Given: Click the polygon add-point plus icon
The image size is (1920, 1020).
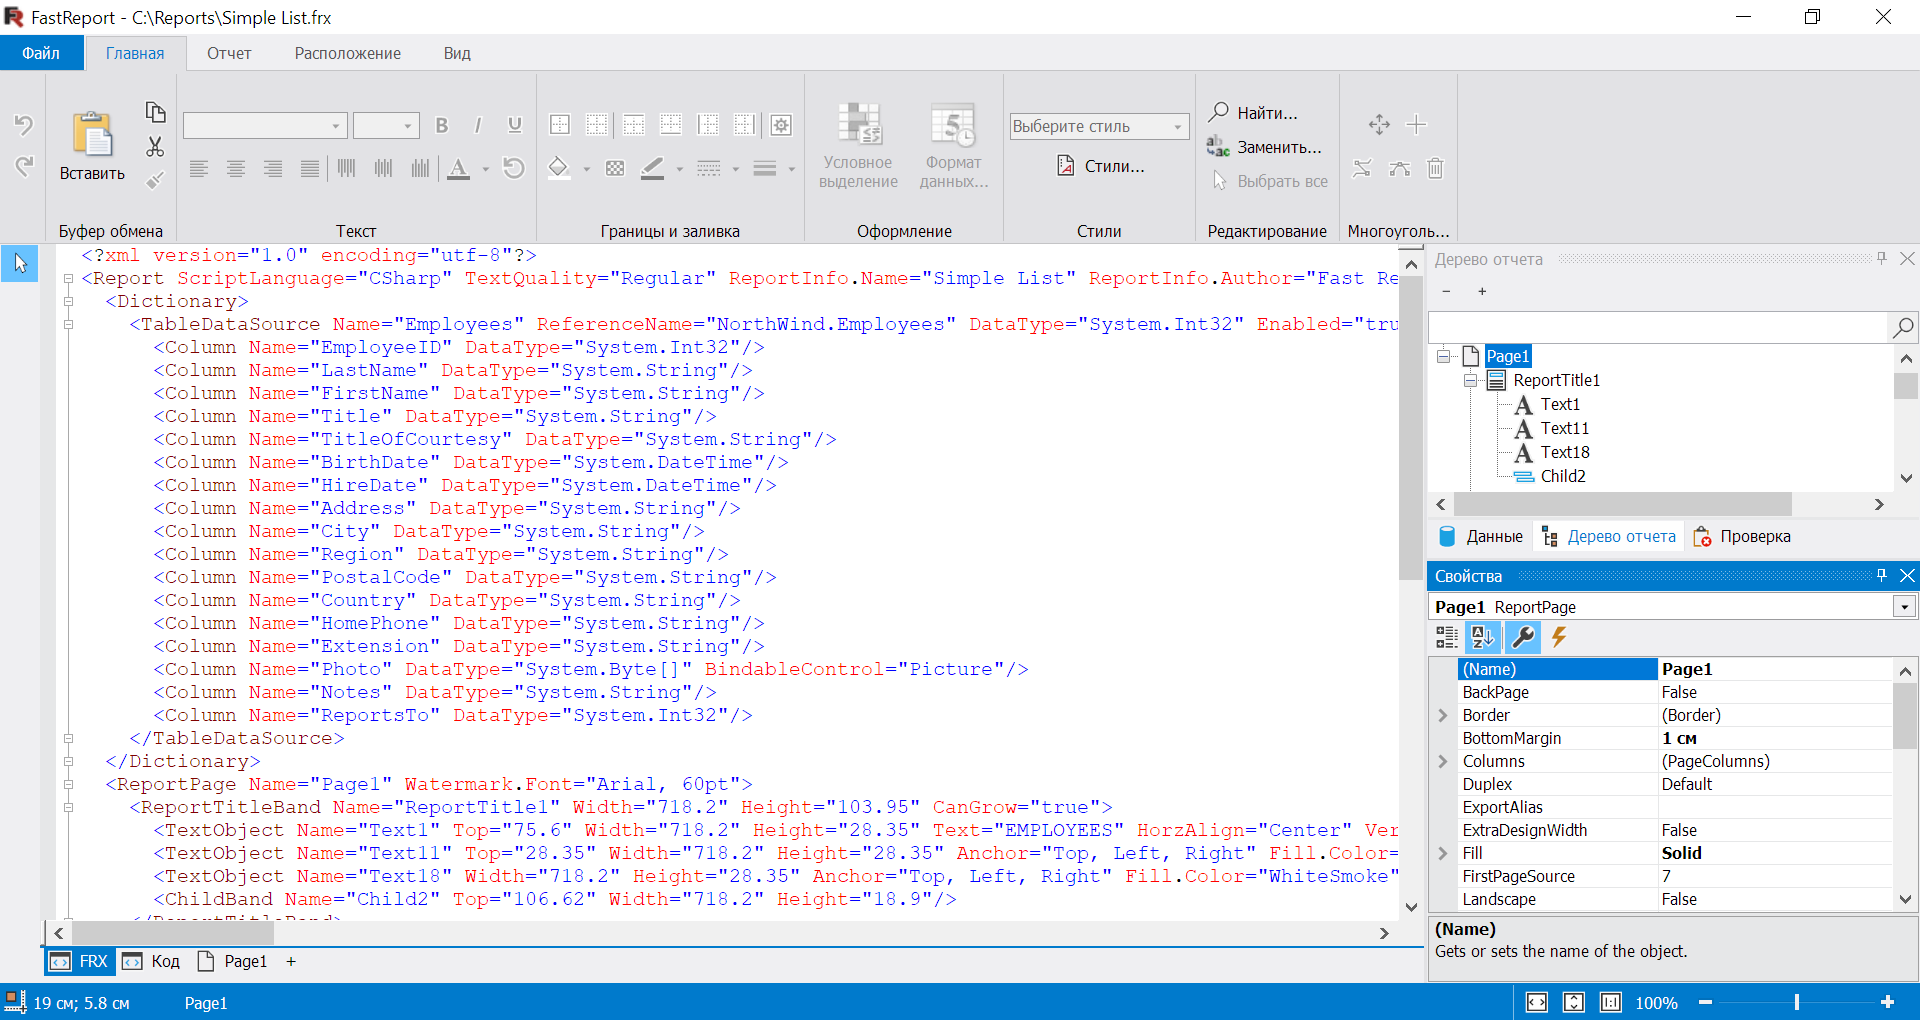Looking at the screenshot, I should [1416, 125].
